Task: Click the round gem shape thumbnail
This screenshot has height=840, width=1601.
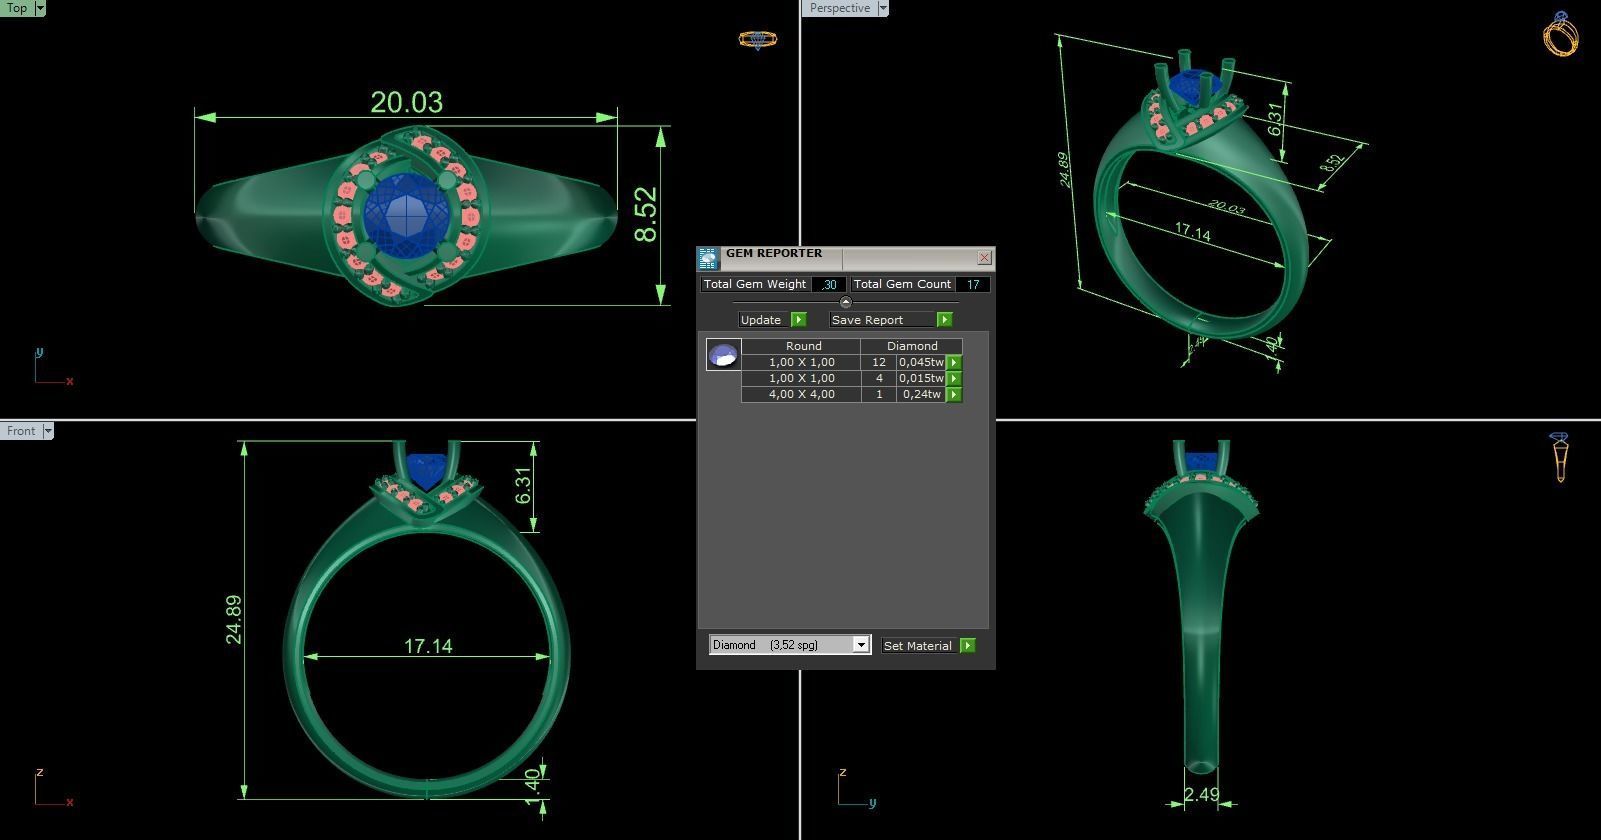Action: click(x=723, y=354)
